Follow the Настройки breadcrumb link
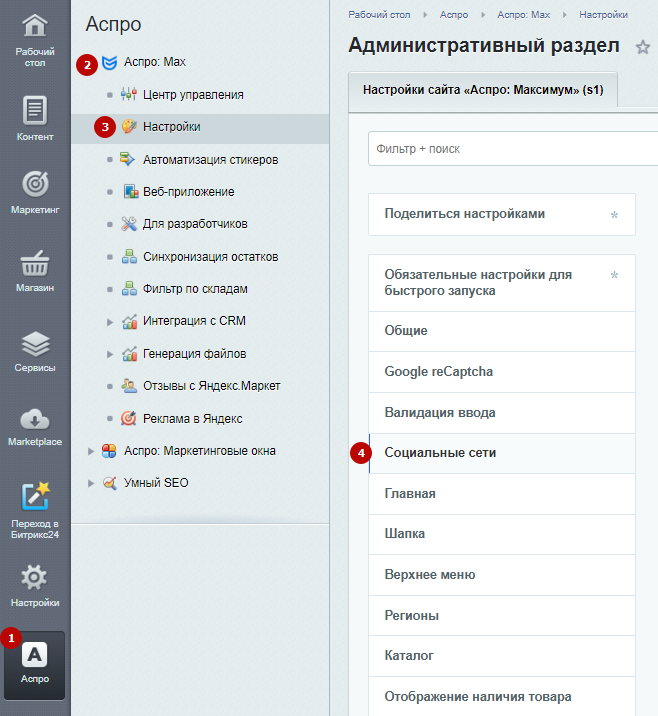 [x=603, y=15]
